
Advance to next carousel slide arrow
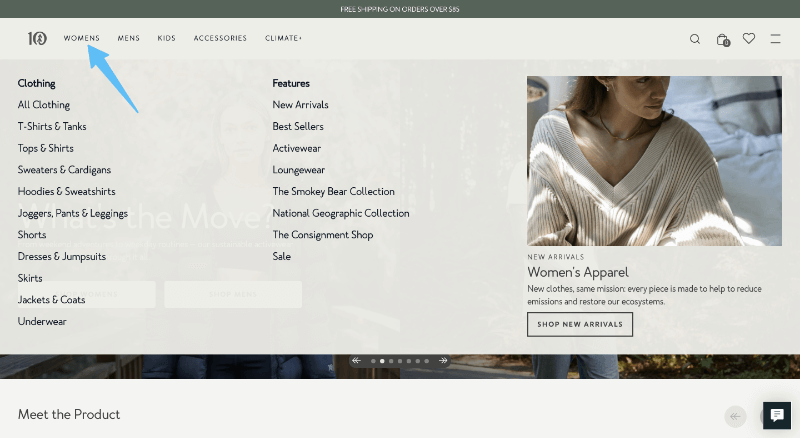(443, 360)
